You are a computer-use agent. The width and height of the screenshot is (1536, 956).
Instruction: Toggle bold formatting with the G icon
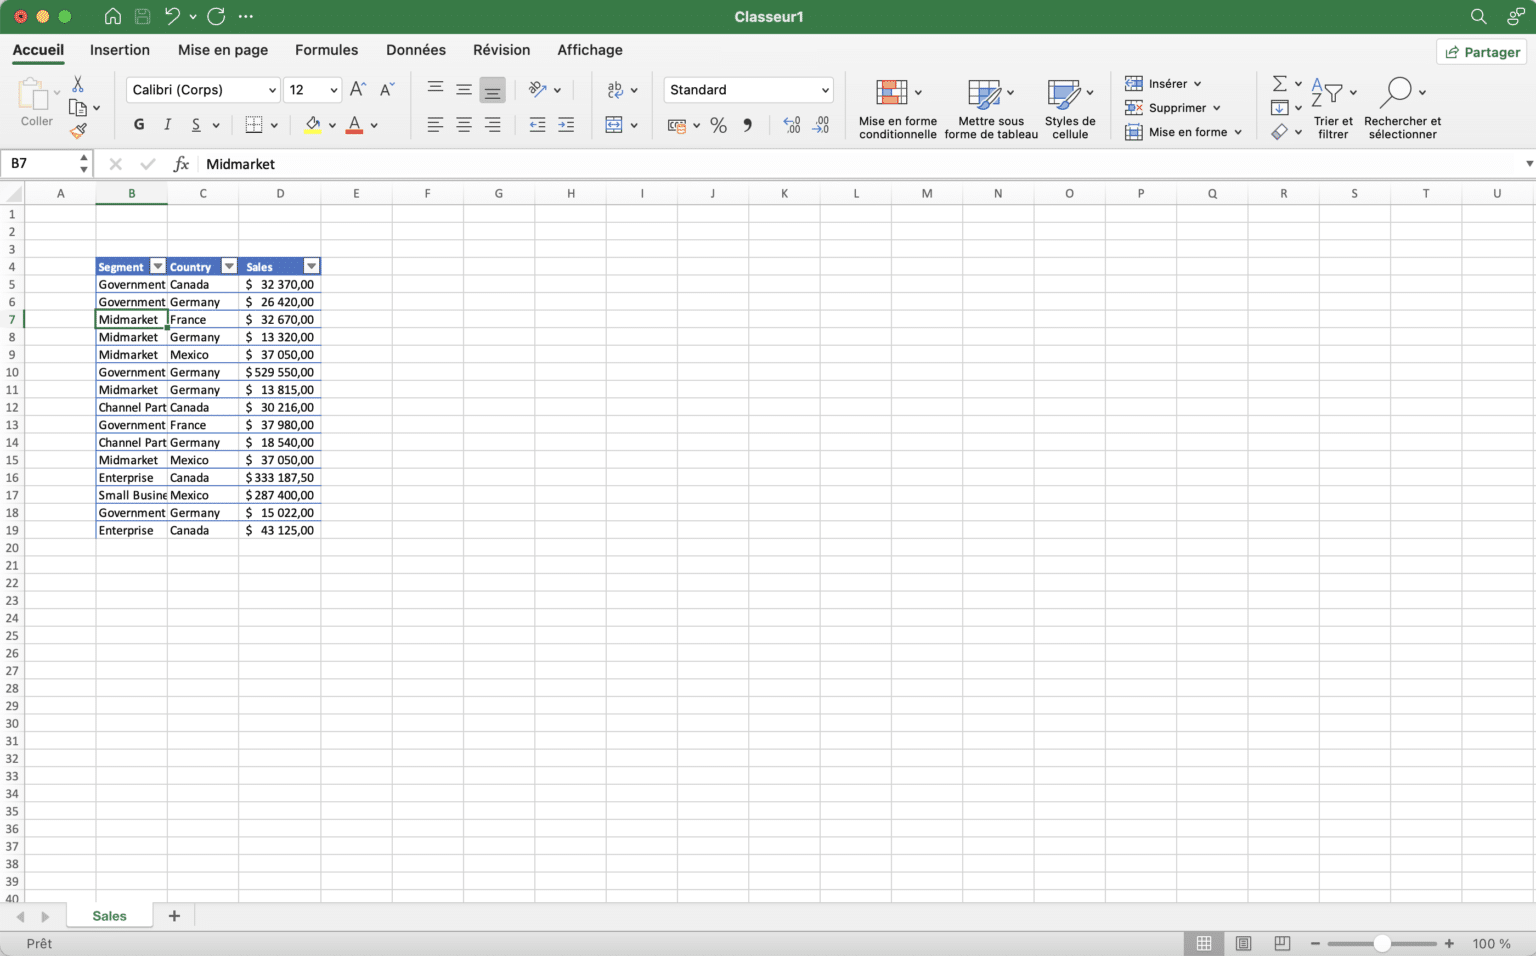tap(139, 124)
